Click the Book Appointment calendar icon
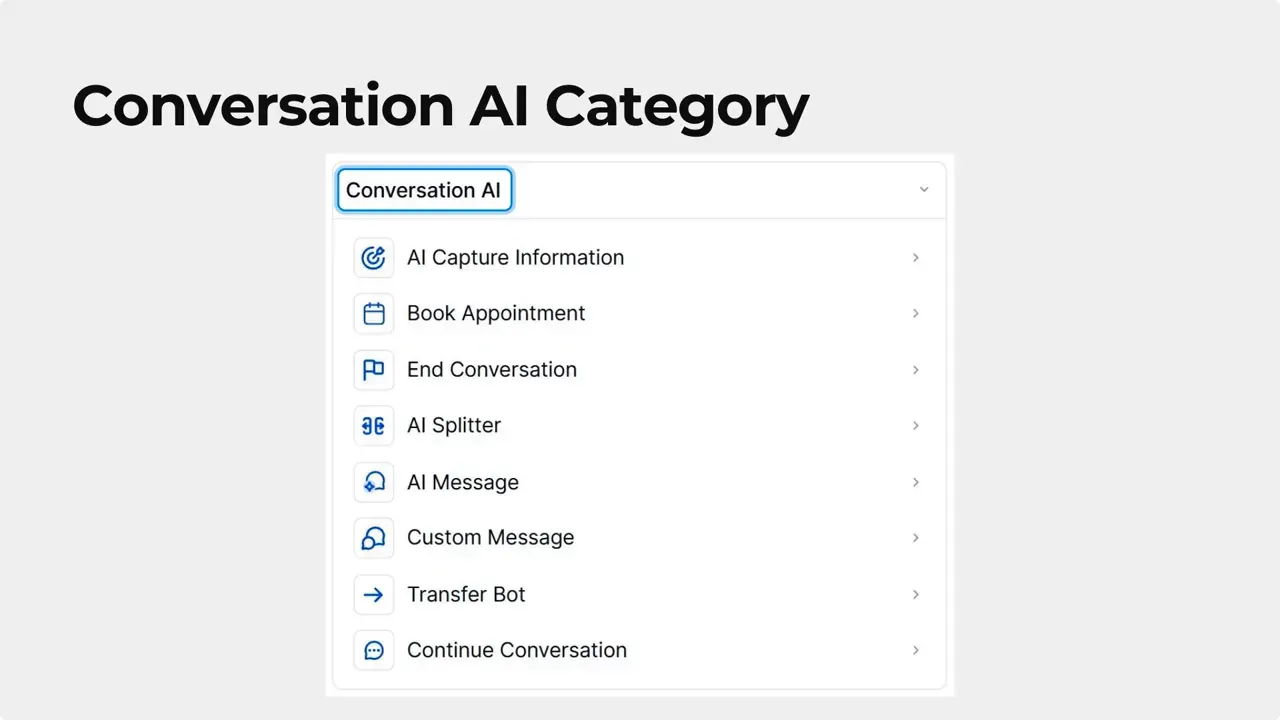 [373, 313]
